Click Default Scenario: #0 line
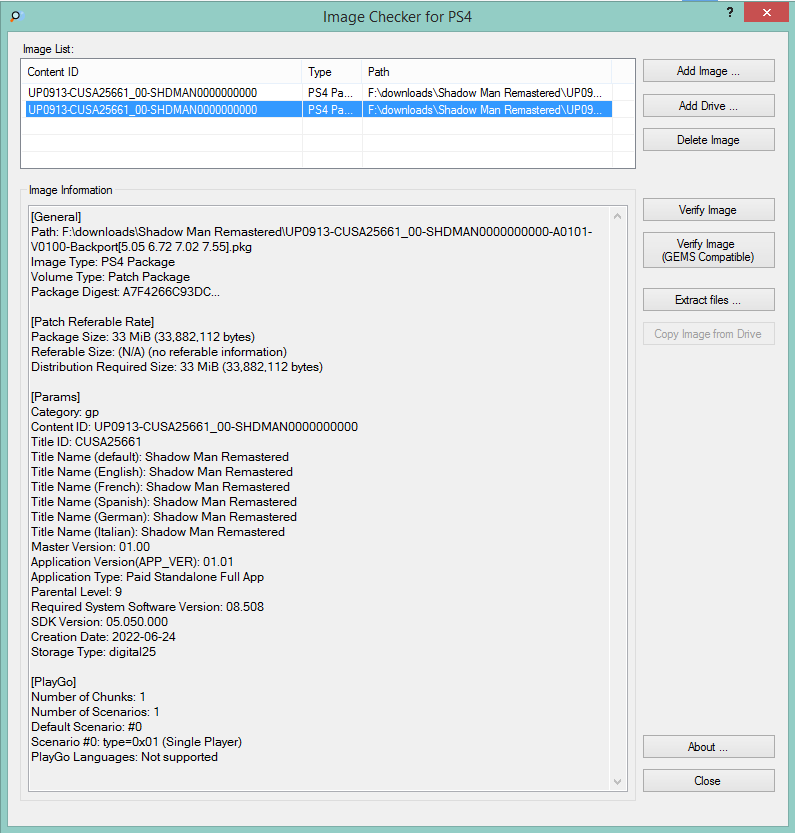 pyautogui.click(x=86, y=727)
